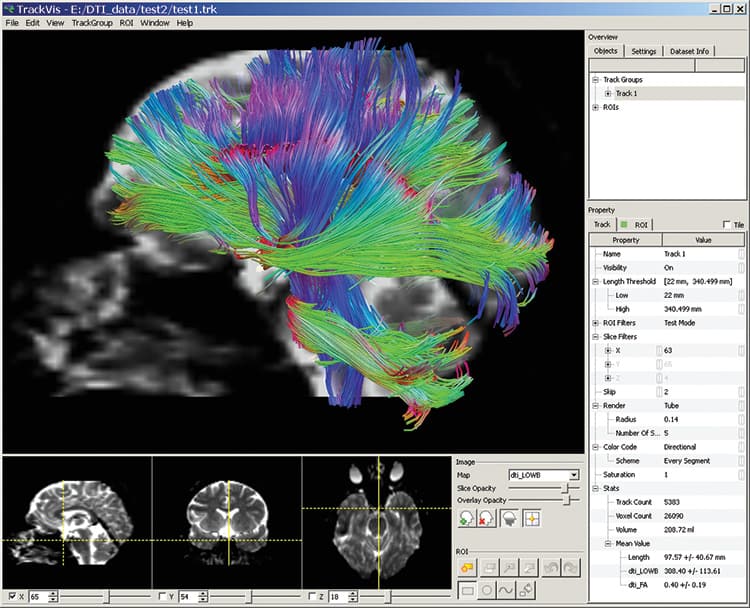Viewport: 750px width, 608px height.
Task: Collapse the Track Groups tree node
Action: [596, 79]
